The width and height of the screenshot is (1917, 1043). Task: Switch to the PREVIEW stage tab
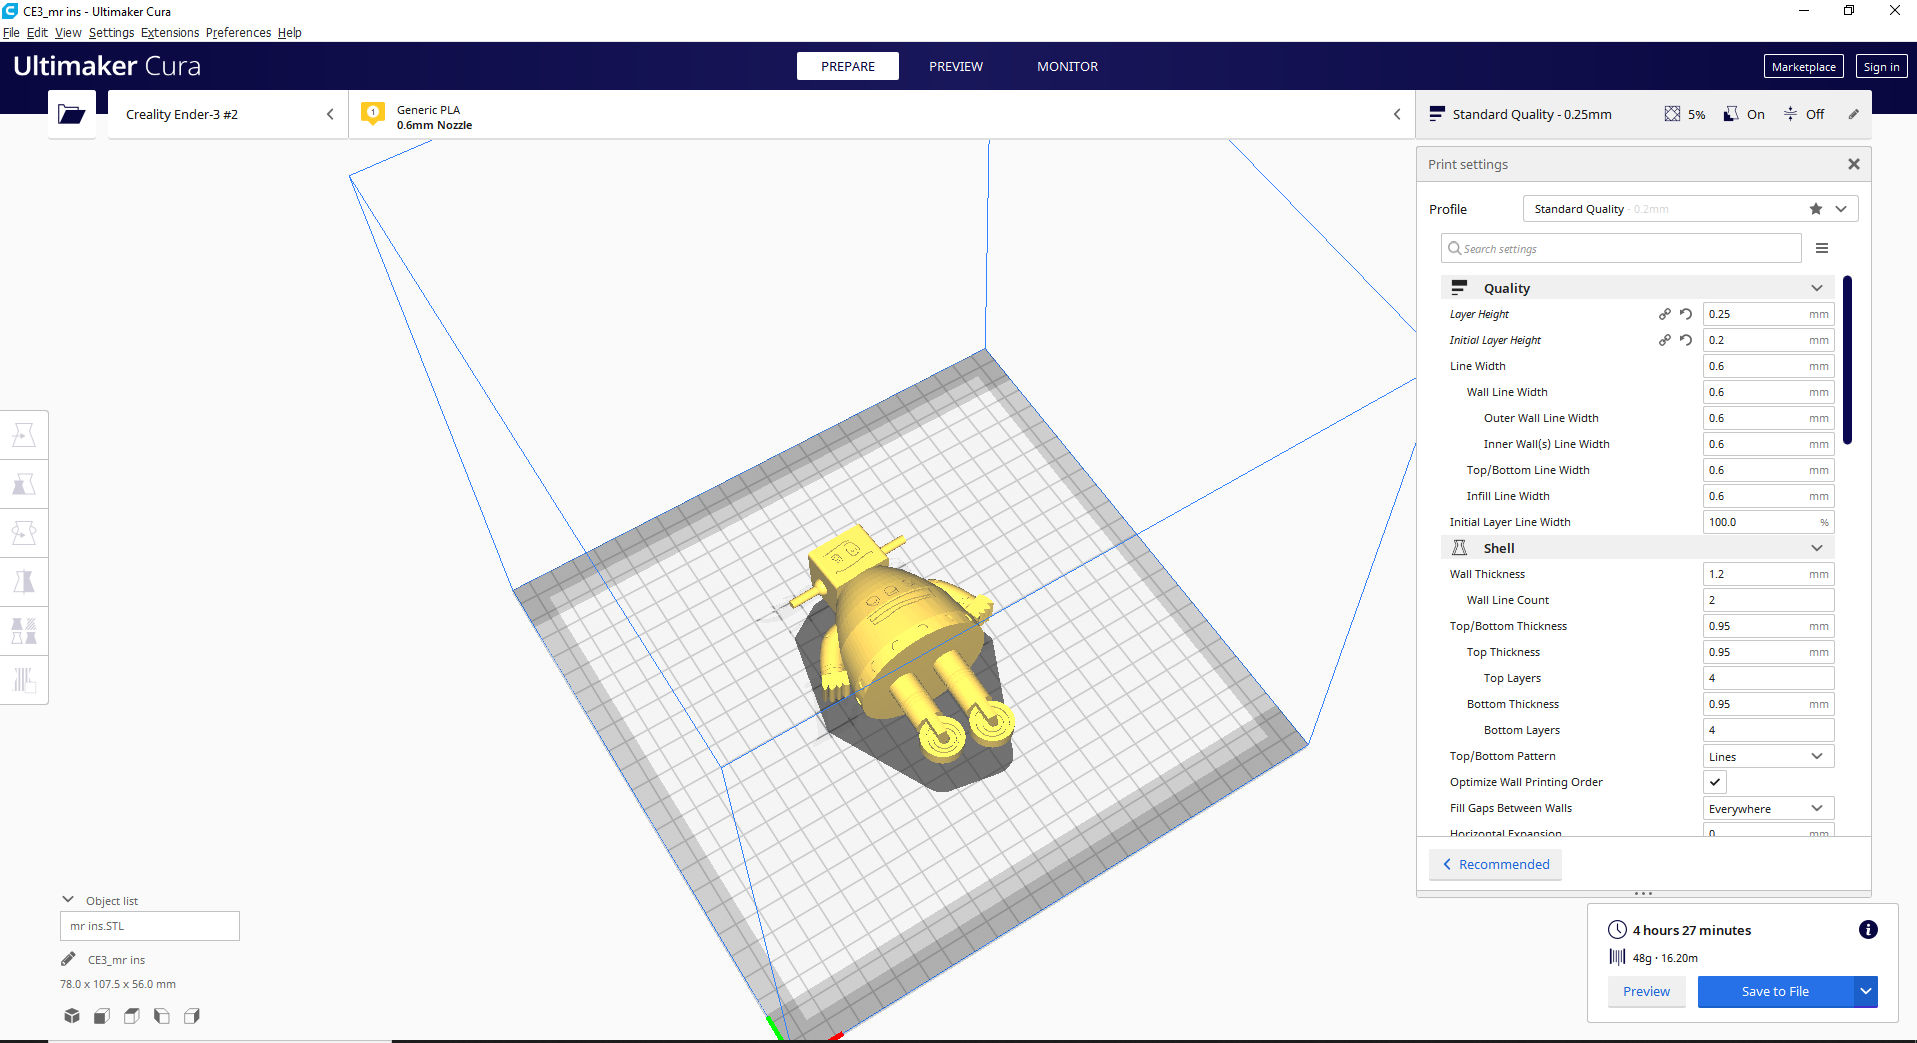956,66
